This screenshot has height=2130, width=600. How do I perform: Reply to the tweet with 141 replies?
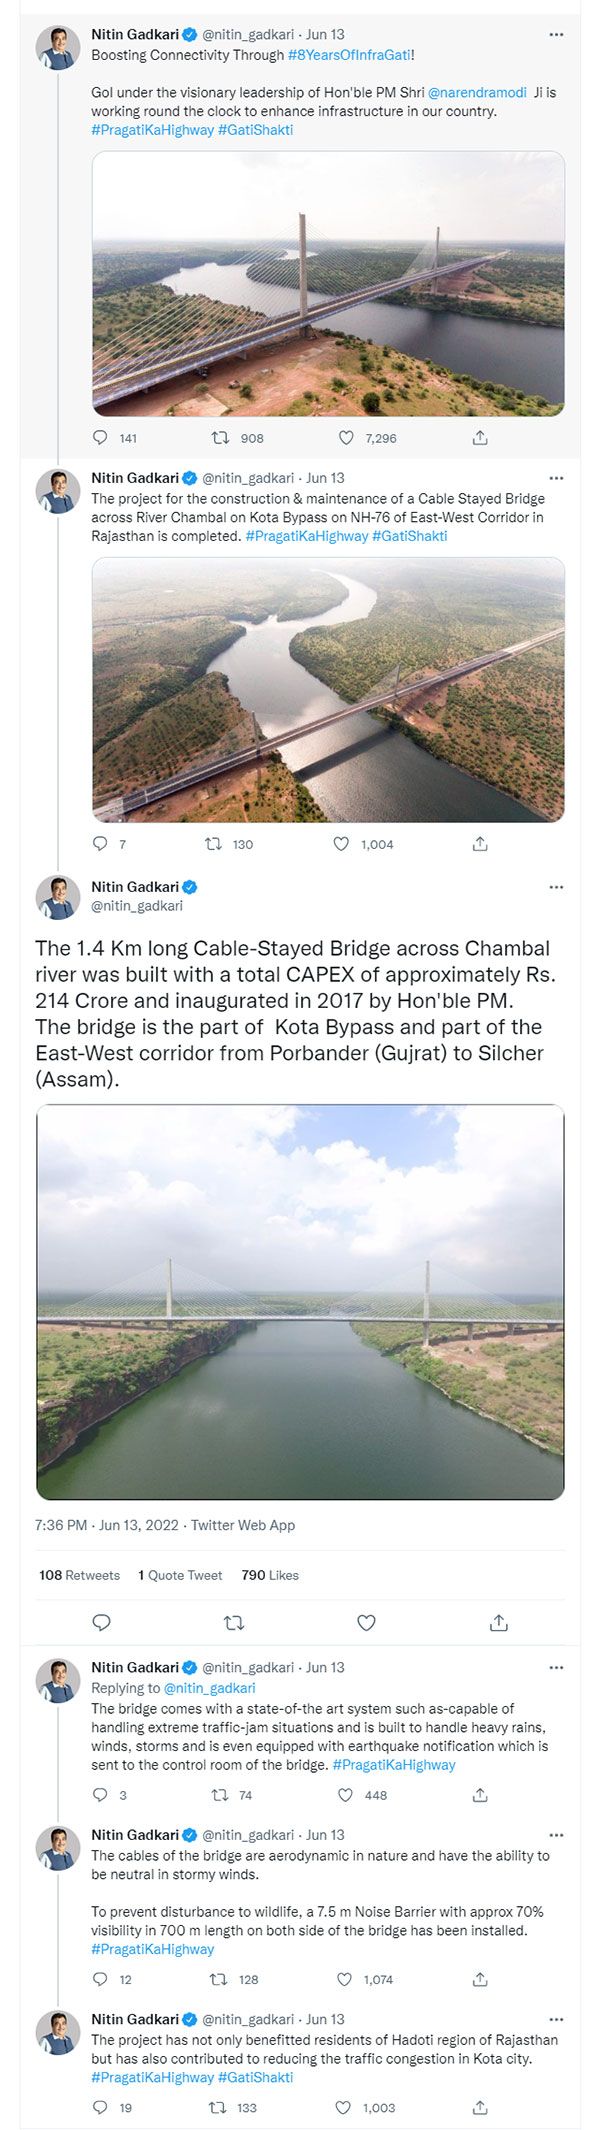[100, 438]
